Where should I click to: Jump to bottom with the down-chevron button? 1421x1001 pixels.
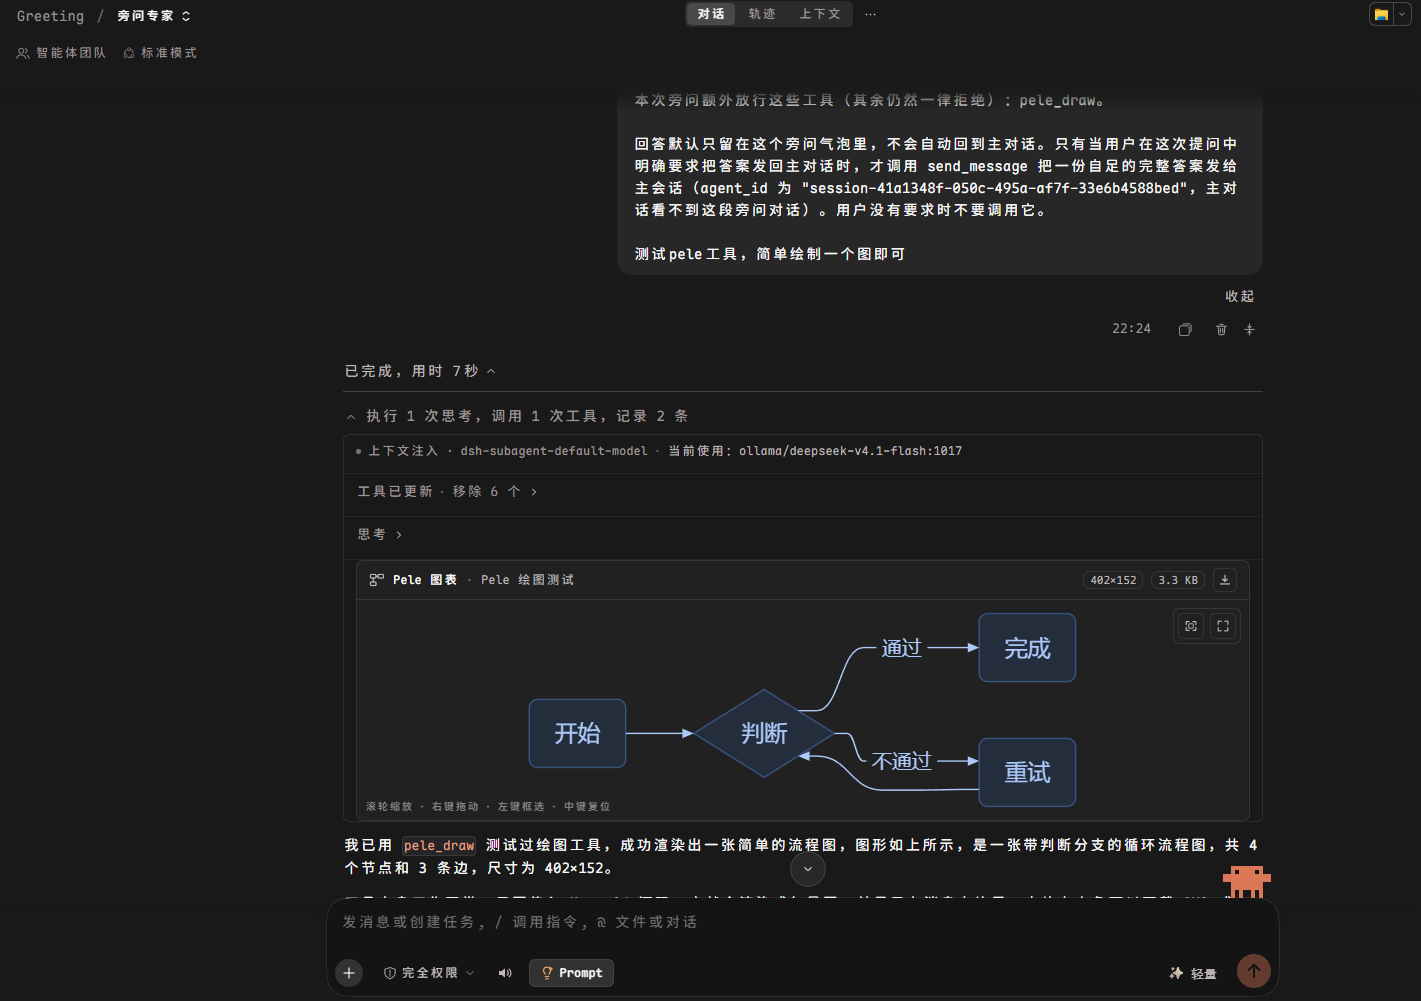[x=808, y=869]
